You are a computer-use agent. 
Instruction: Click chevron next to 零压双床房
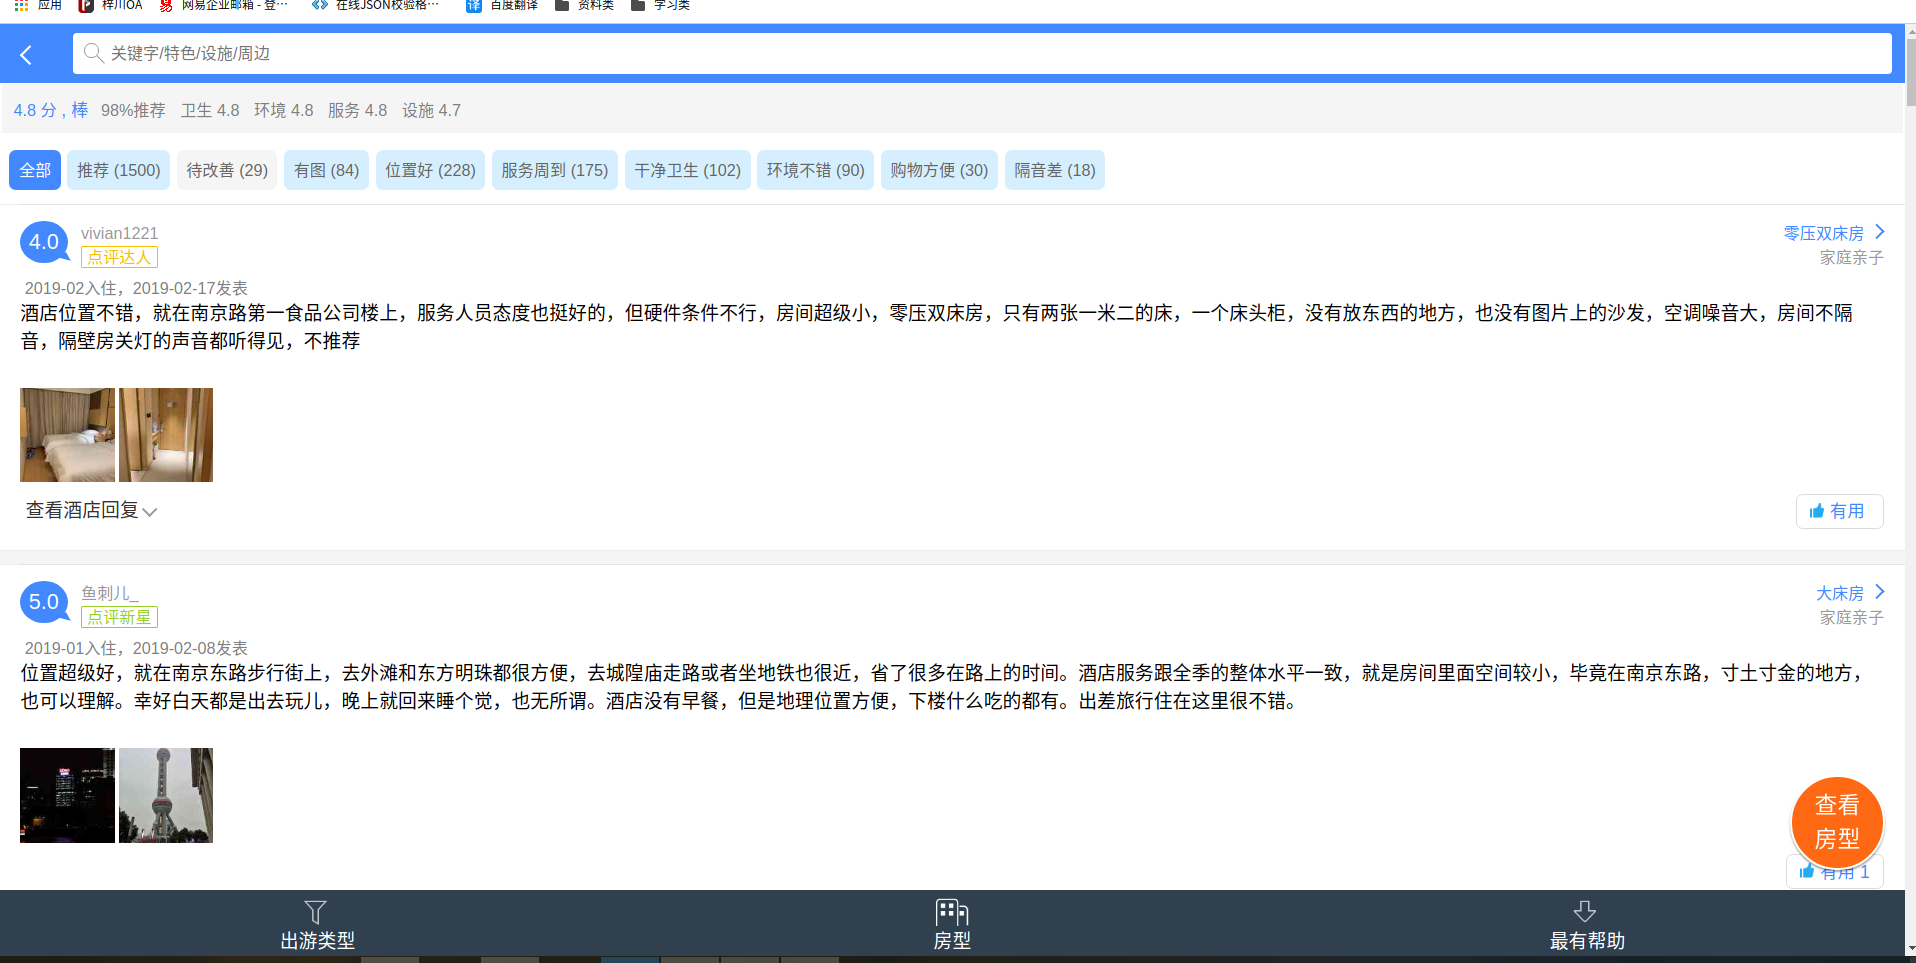(1879, 232)
